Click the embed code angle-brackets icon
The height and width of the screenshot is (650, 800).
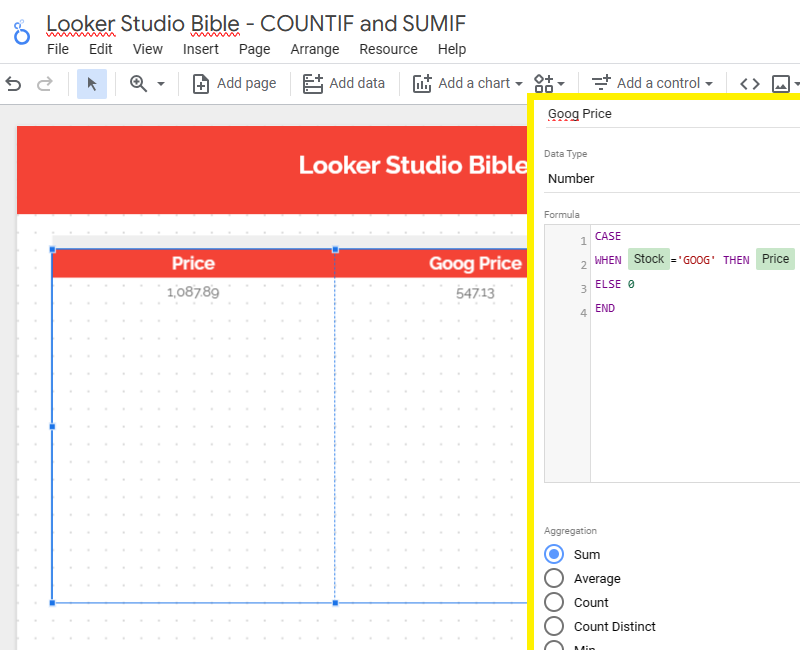point(749,84)
